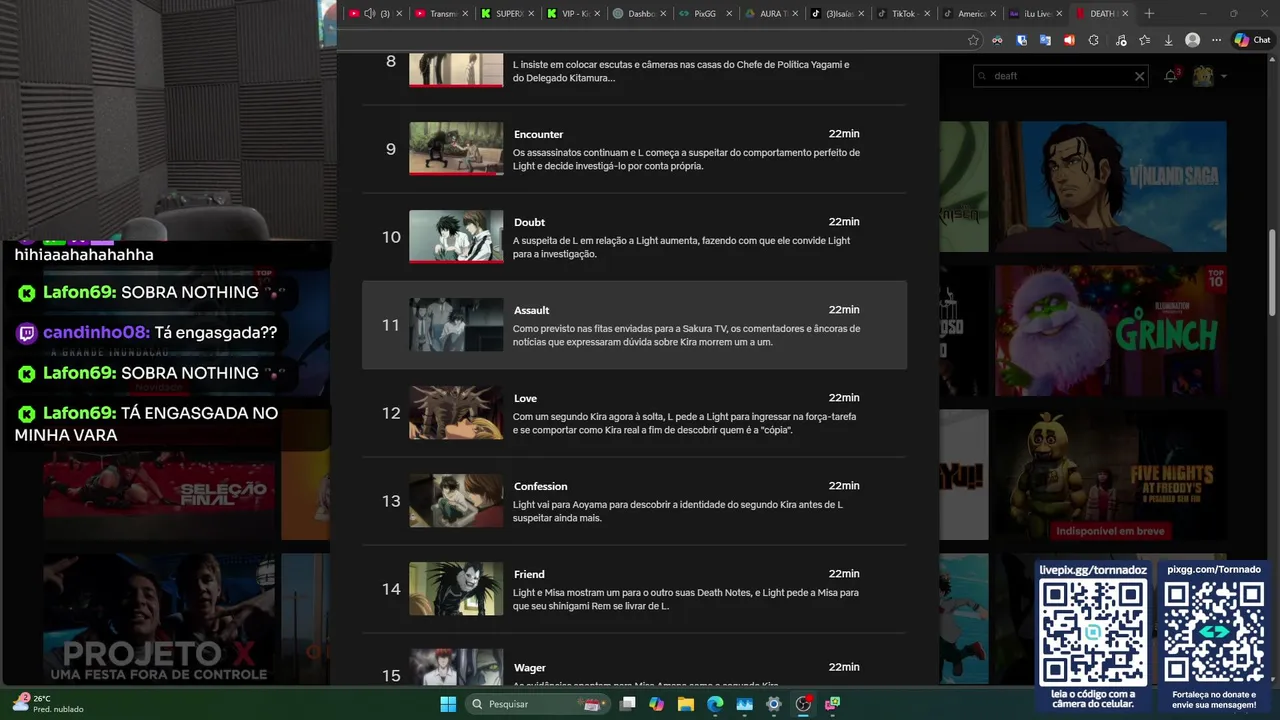Click the search box containing 'deaft'
The height and width of the screenshot is (720, 1280).
click(x=1060, y=76)
